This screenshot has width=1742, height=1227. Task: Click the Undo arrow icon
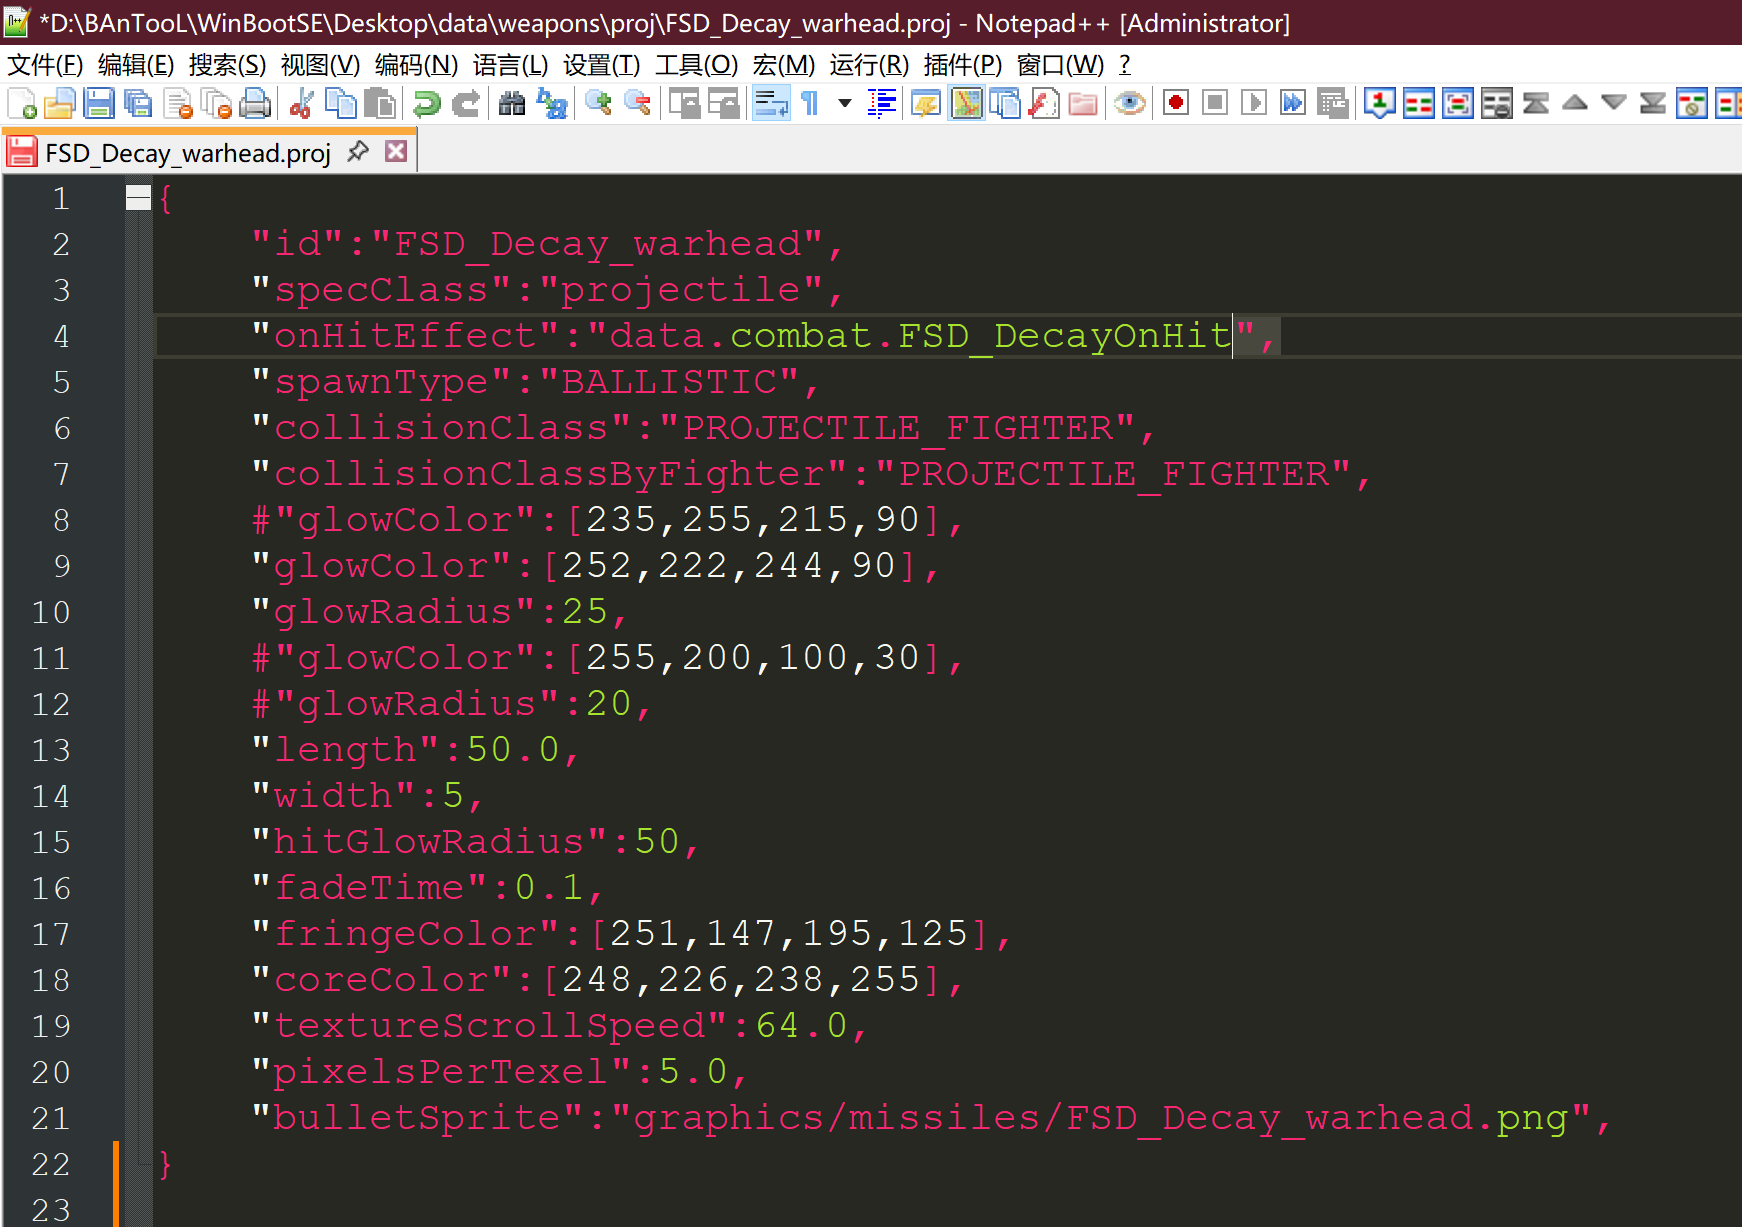pos(427,103)
